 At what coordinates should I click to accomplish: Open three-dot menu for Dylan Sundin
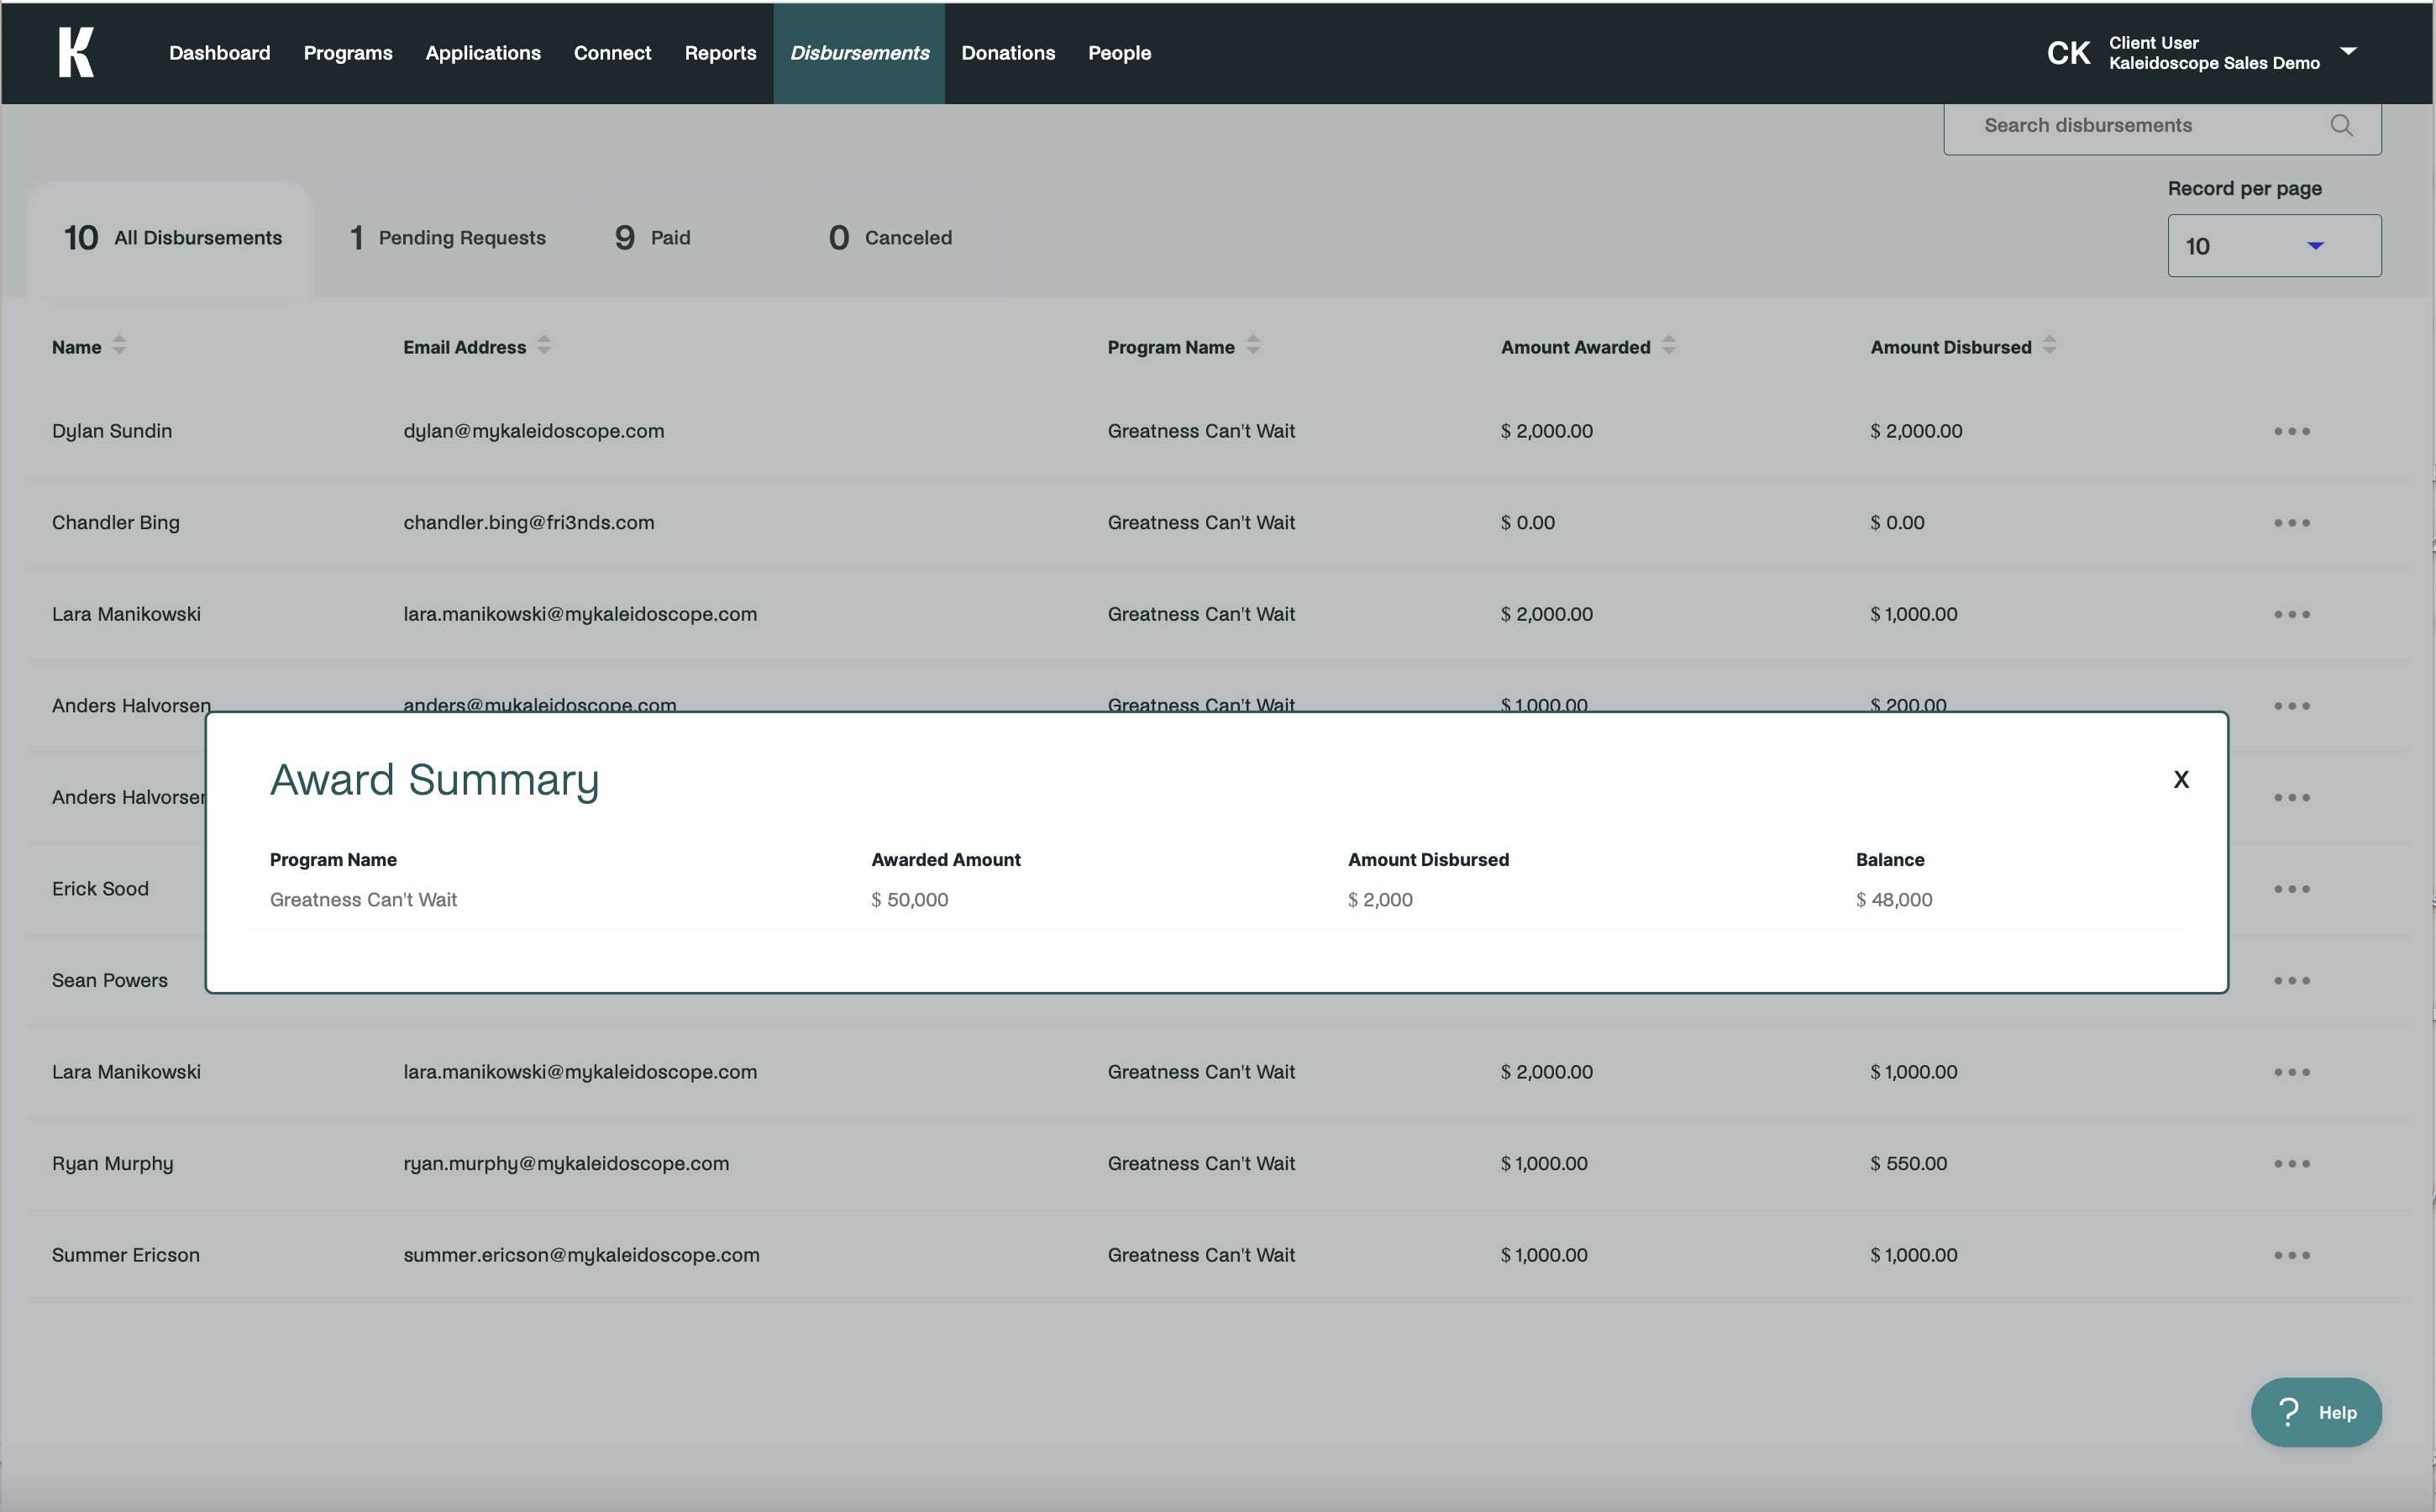2291,431
